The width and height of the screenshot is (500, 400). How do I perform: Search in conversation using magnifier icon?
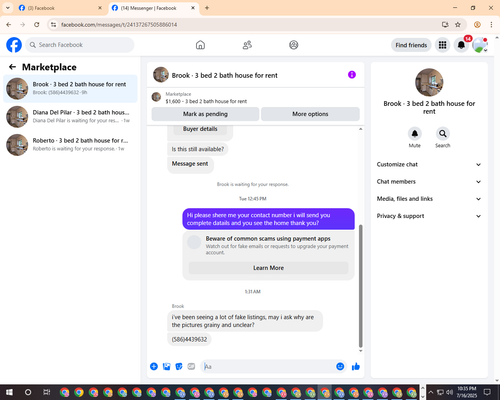coord(443,134)
